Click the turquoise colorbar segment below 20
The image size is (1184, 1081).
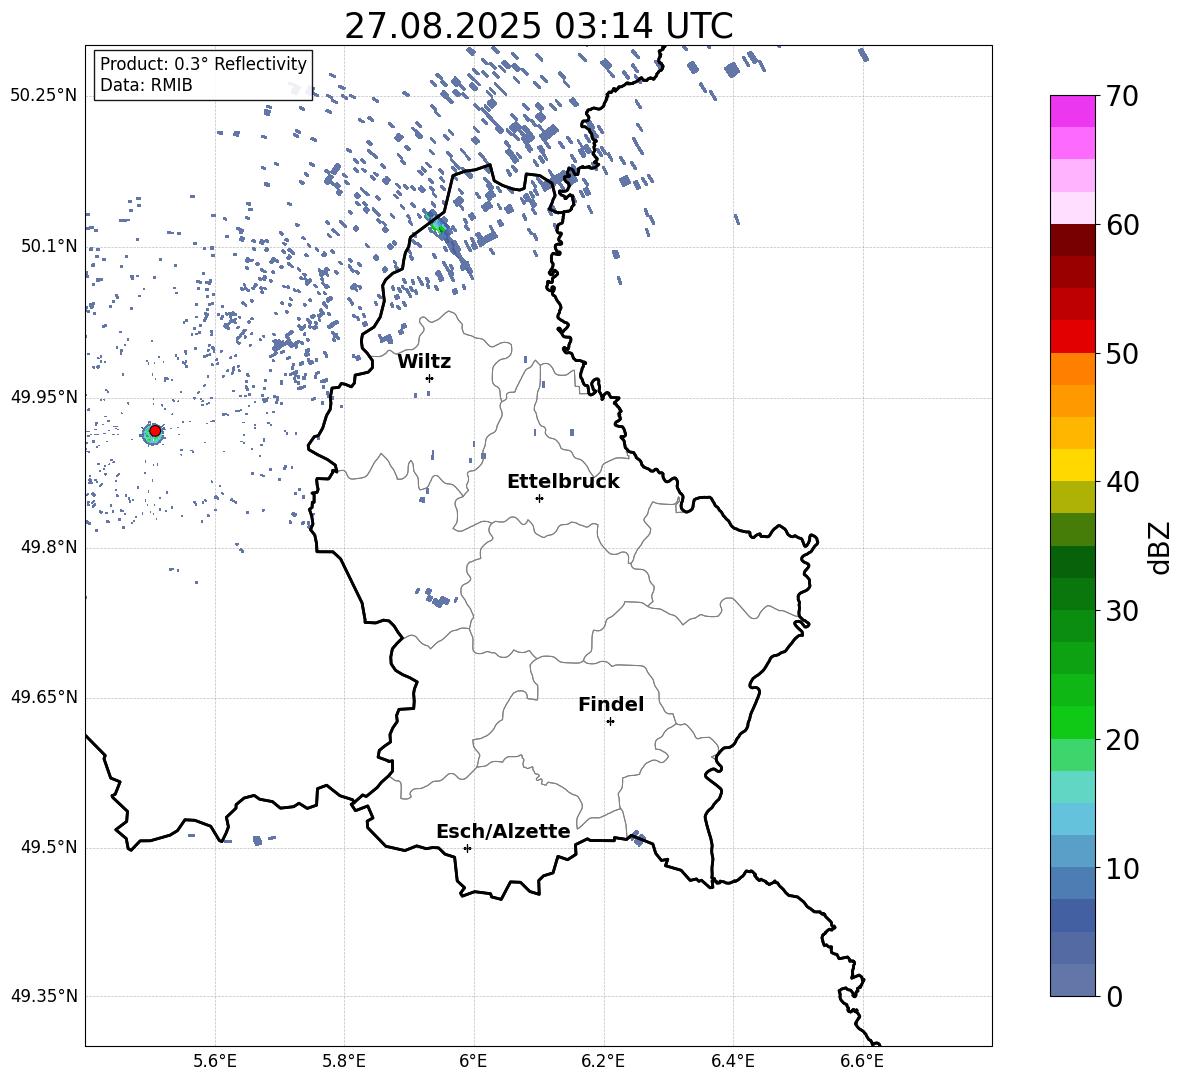(1072, 787)
